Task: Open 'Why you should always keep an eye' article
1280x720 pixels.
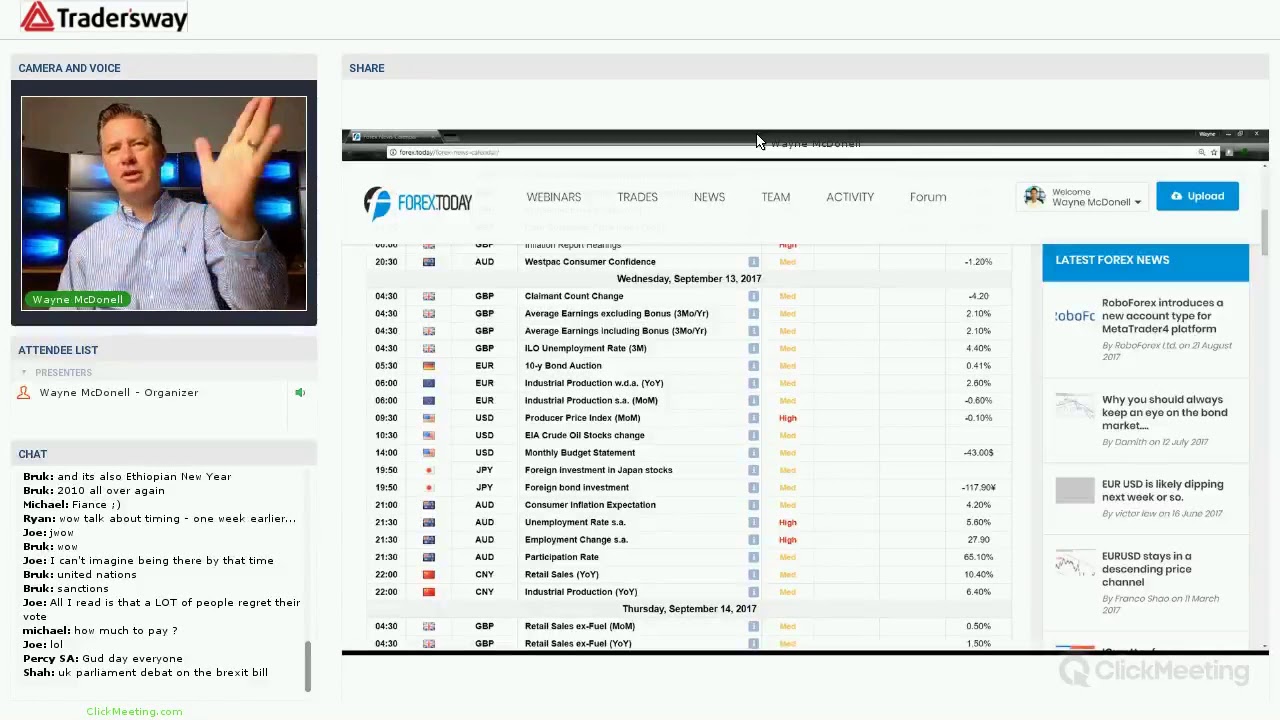Action: point(1164,412)
